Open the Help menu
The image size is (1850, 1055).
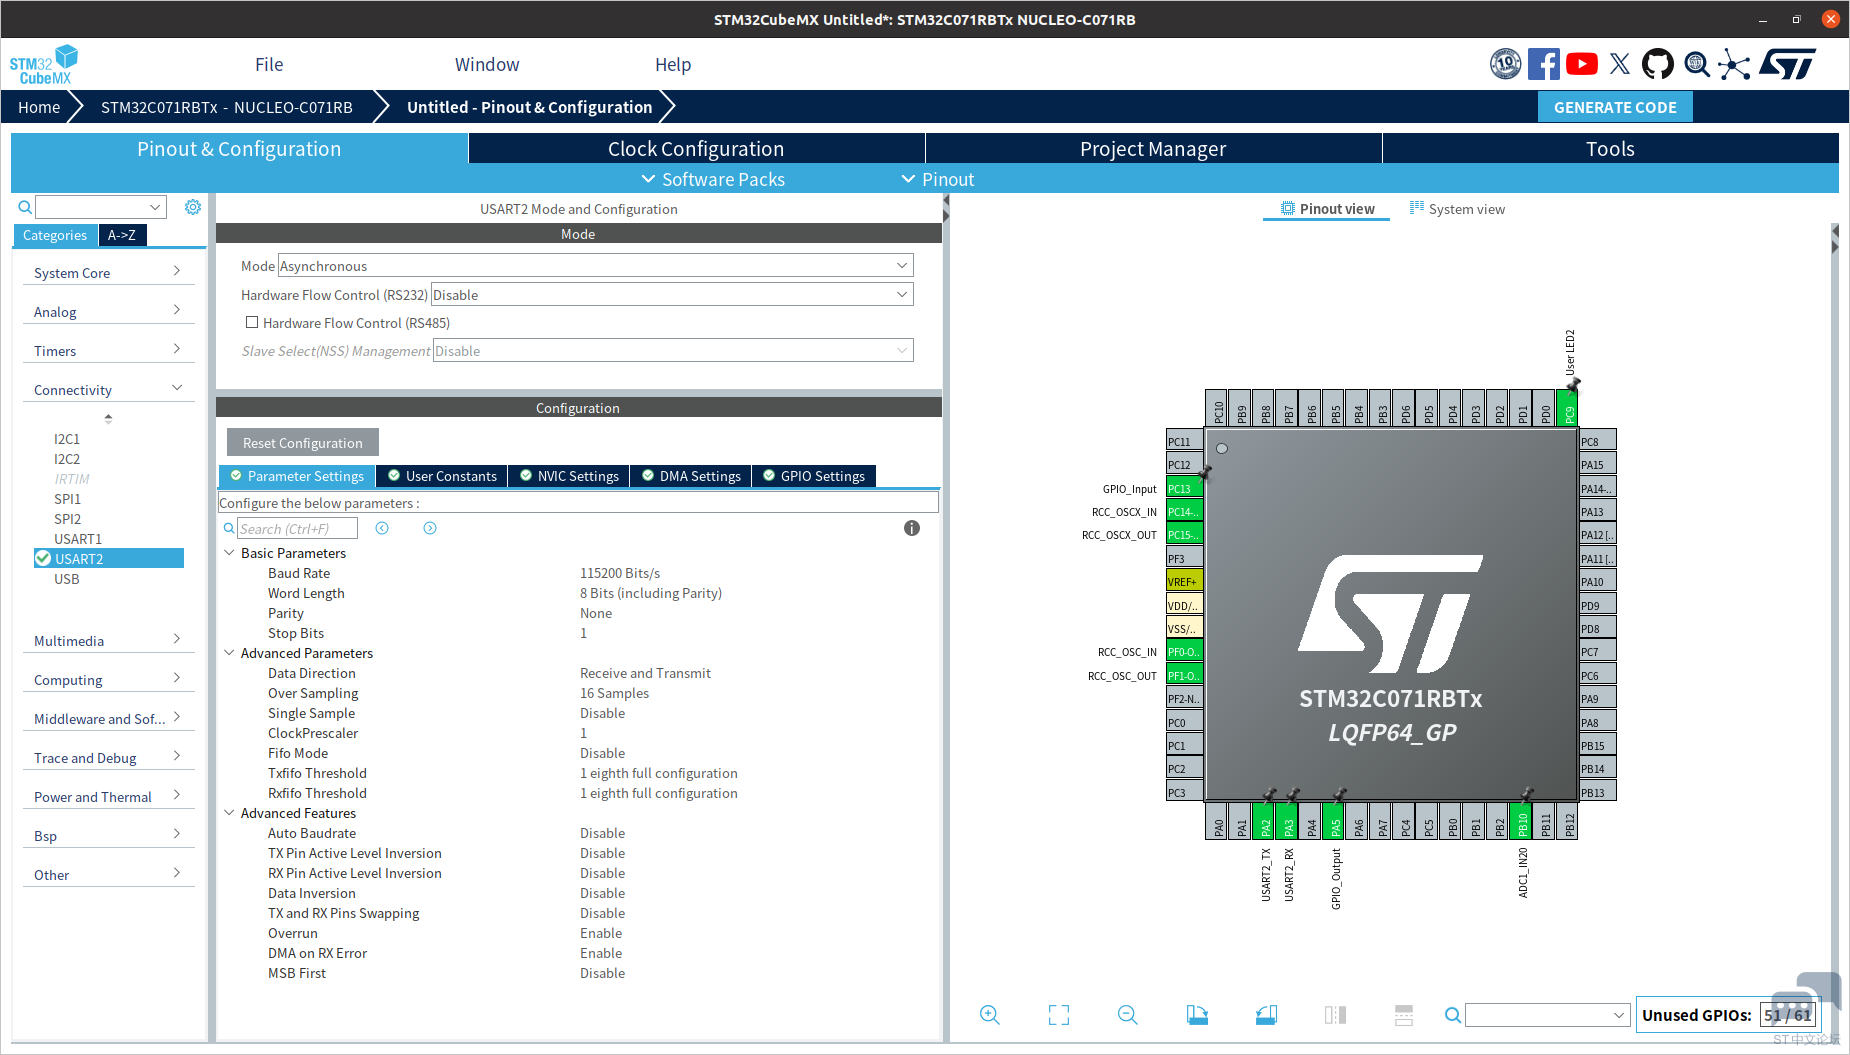tap(673, 65)
